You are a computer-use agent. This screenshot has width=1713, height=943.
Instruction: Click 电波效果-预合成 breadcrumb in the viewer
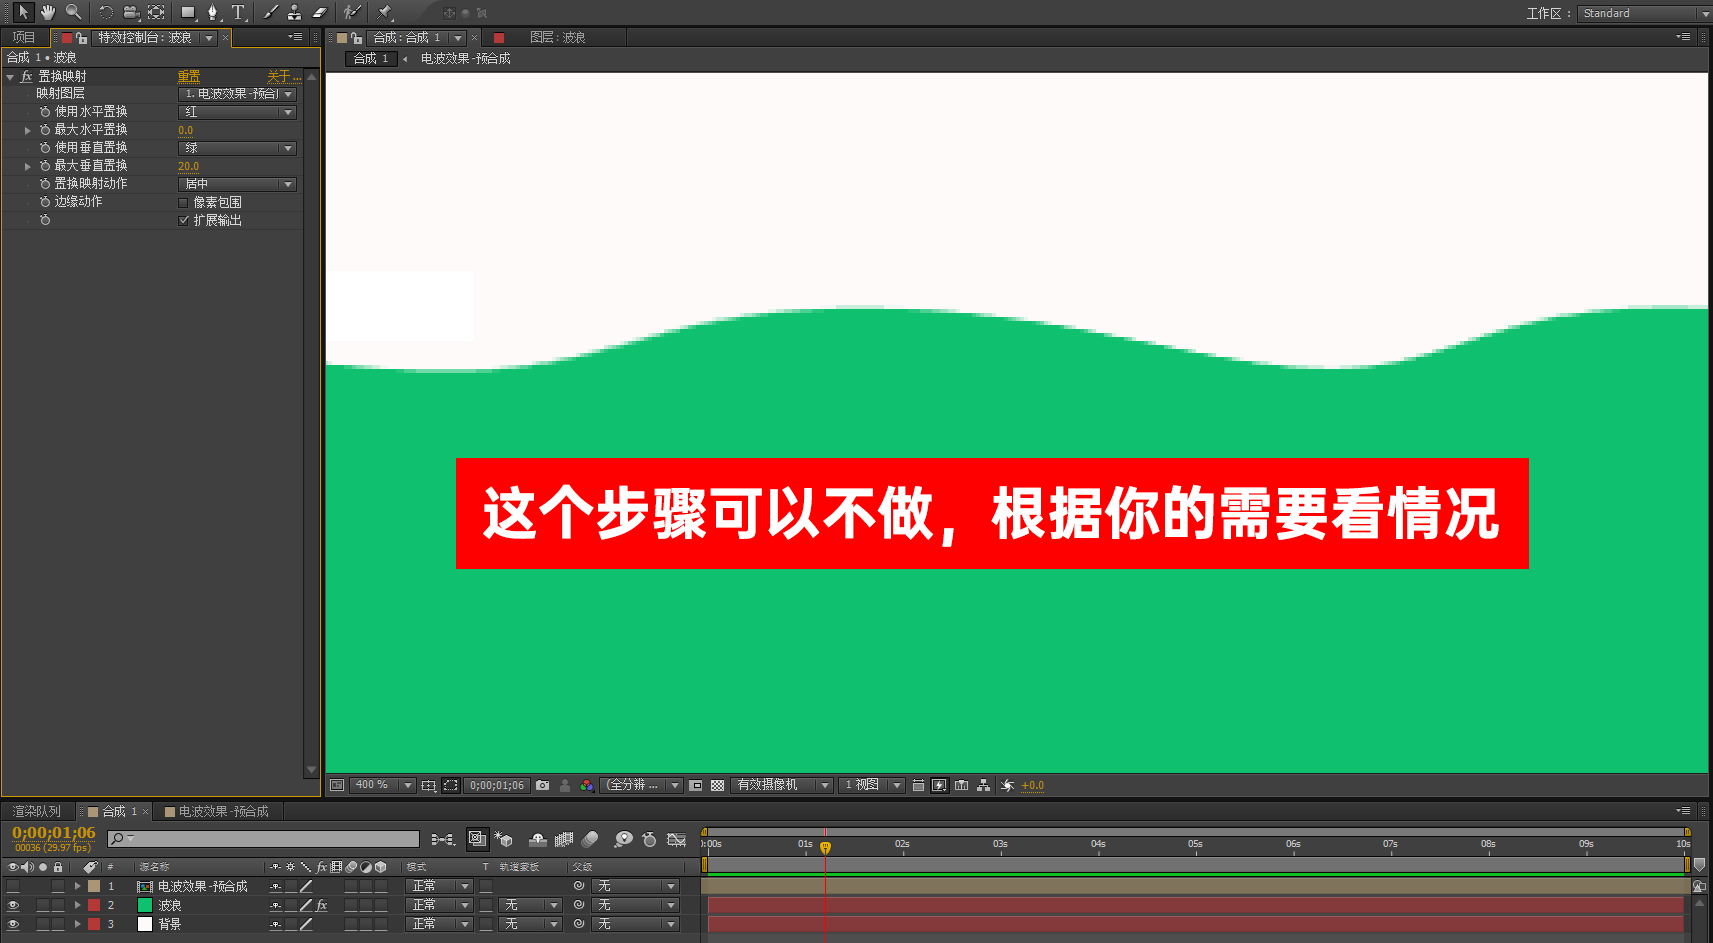465,58
